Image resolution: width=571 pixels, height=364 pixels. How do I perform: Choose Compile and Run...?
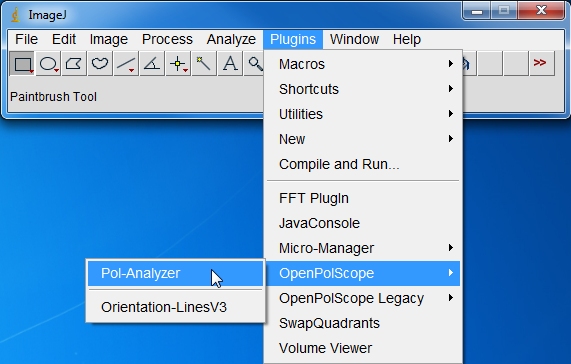[x=363, y=164]
